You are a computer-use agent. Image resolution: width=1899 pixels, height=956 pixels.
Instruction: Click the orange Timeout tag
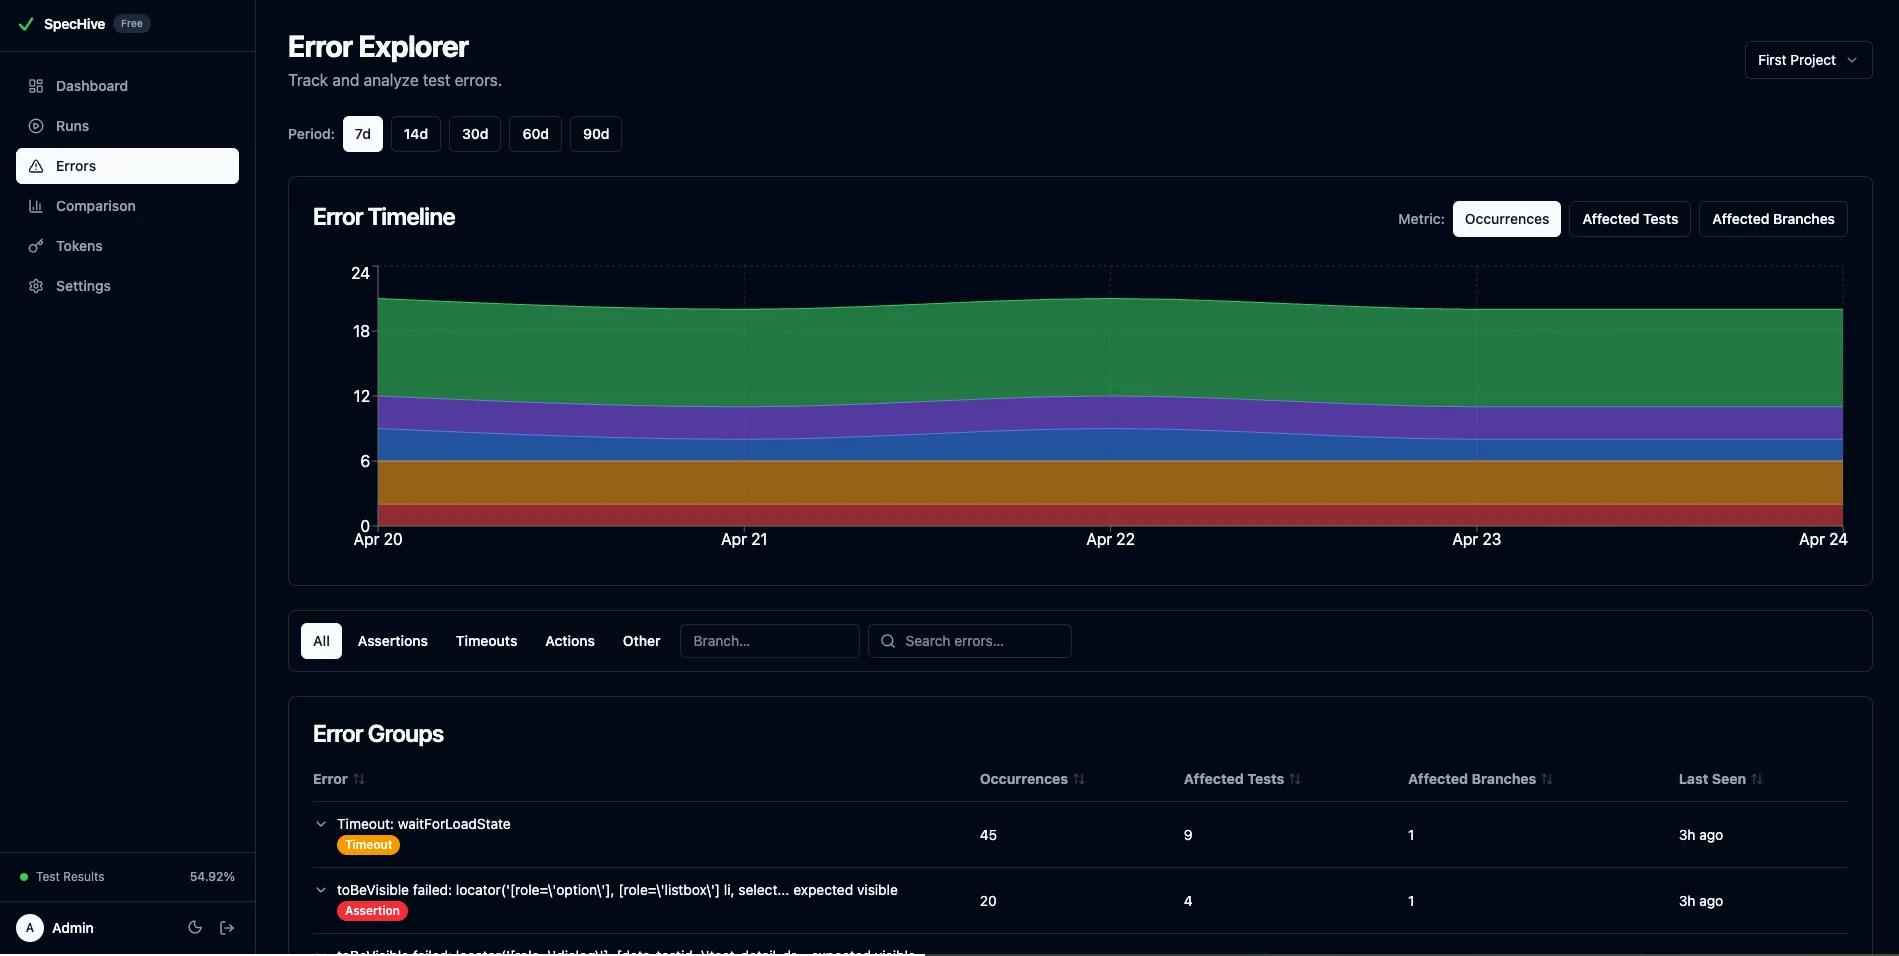pos(369,845)
